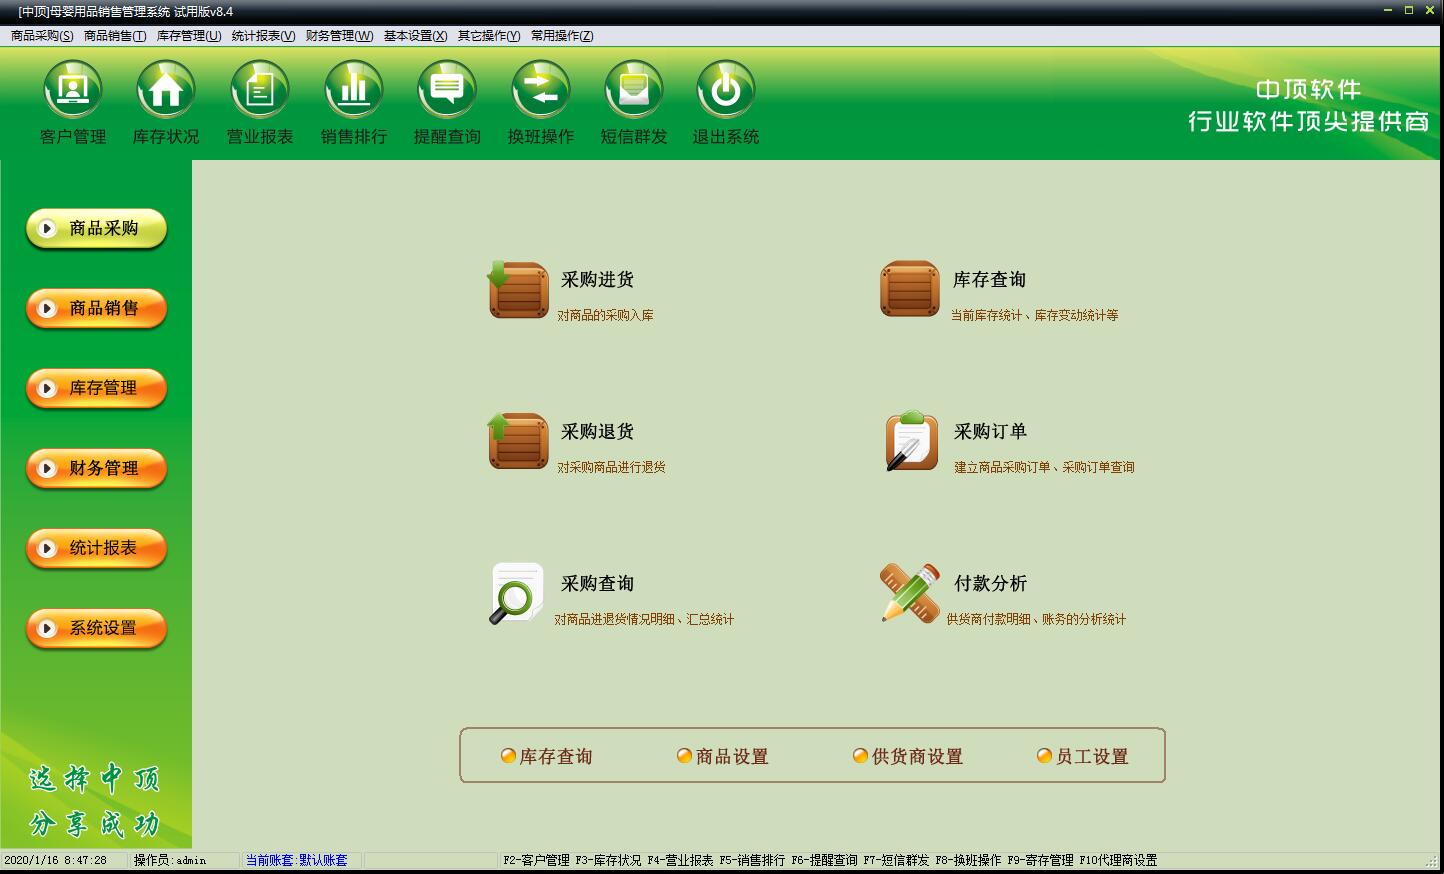1444x874 pixels.
Task: Click 操作员:admin in status bar
Action: click(x=170, y=860)
